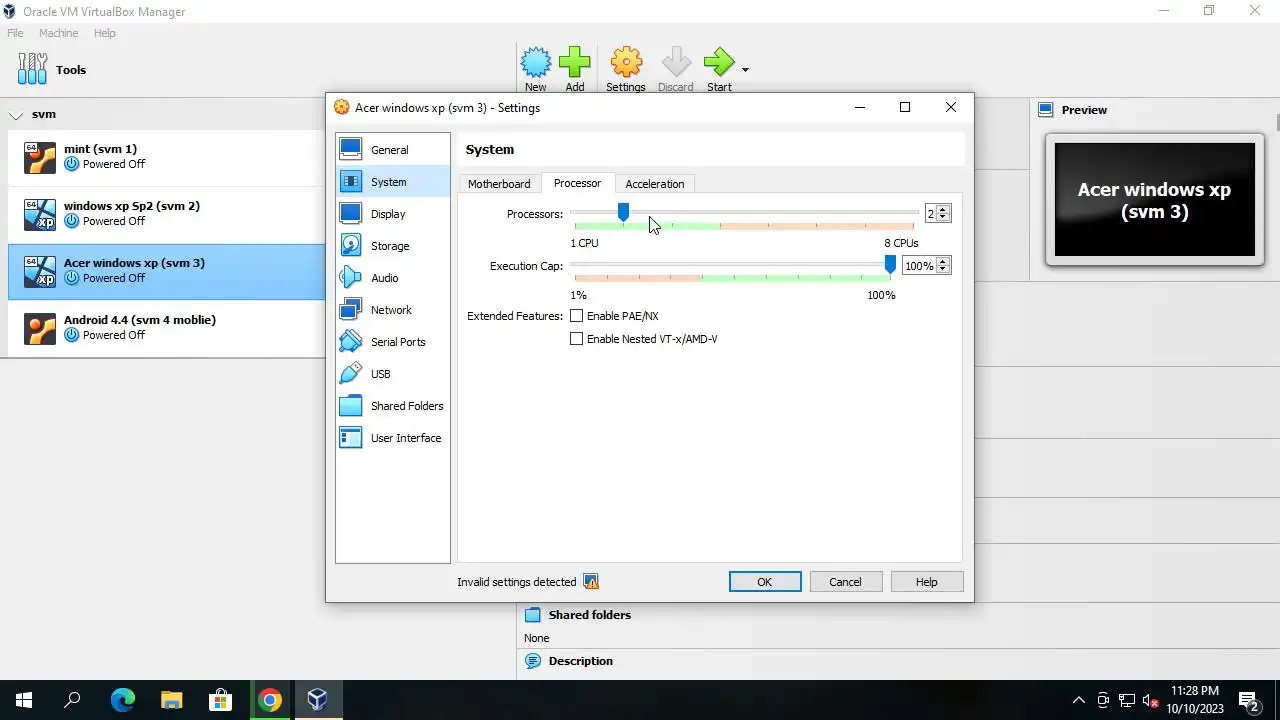The width and height of the screenshot is (1280, 720).
Task: Open USB settings category
Action: pyautogui.click(x=392, y=374)
